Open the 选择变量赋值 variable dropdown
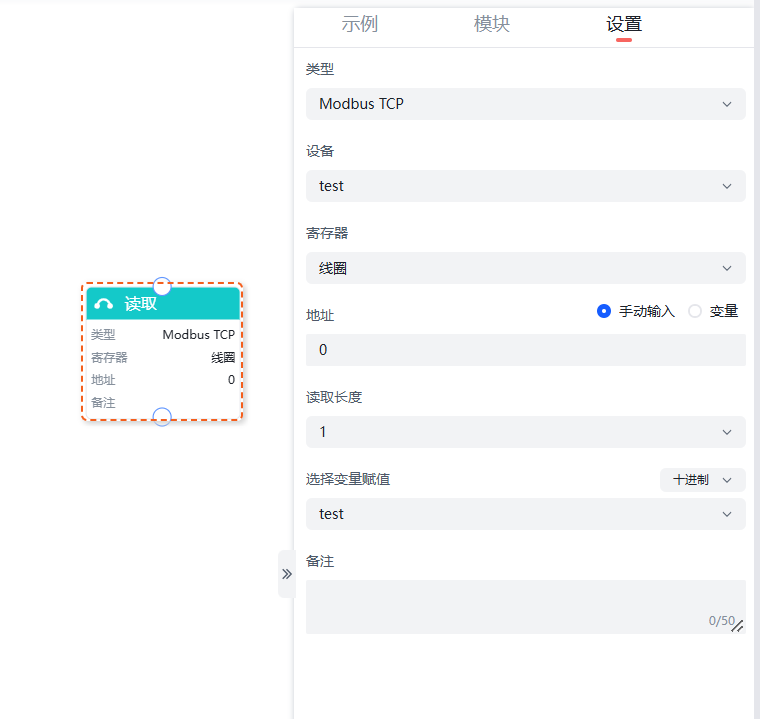The width and height of the screenshot is (760, 719). click(525, 514)
